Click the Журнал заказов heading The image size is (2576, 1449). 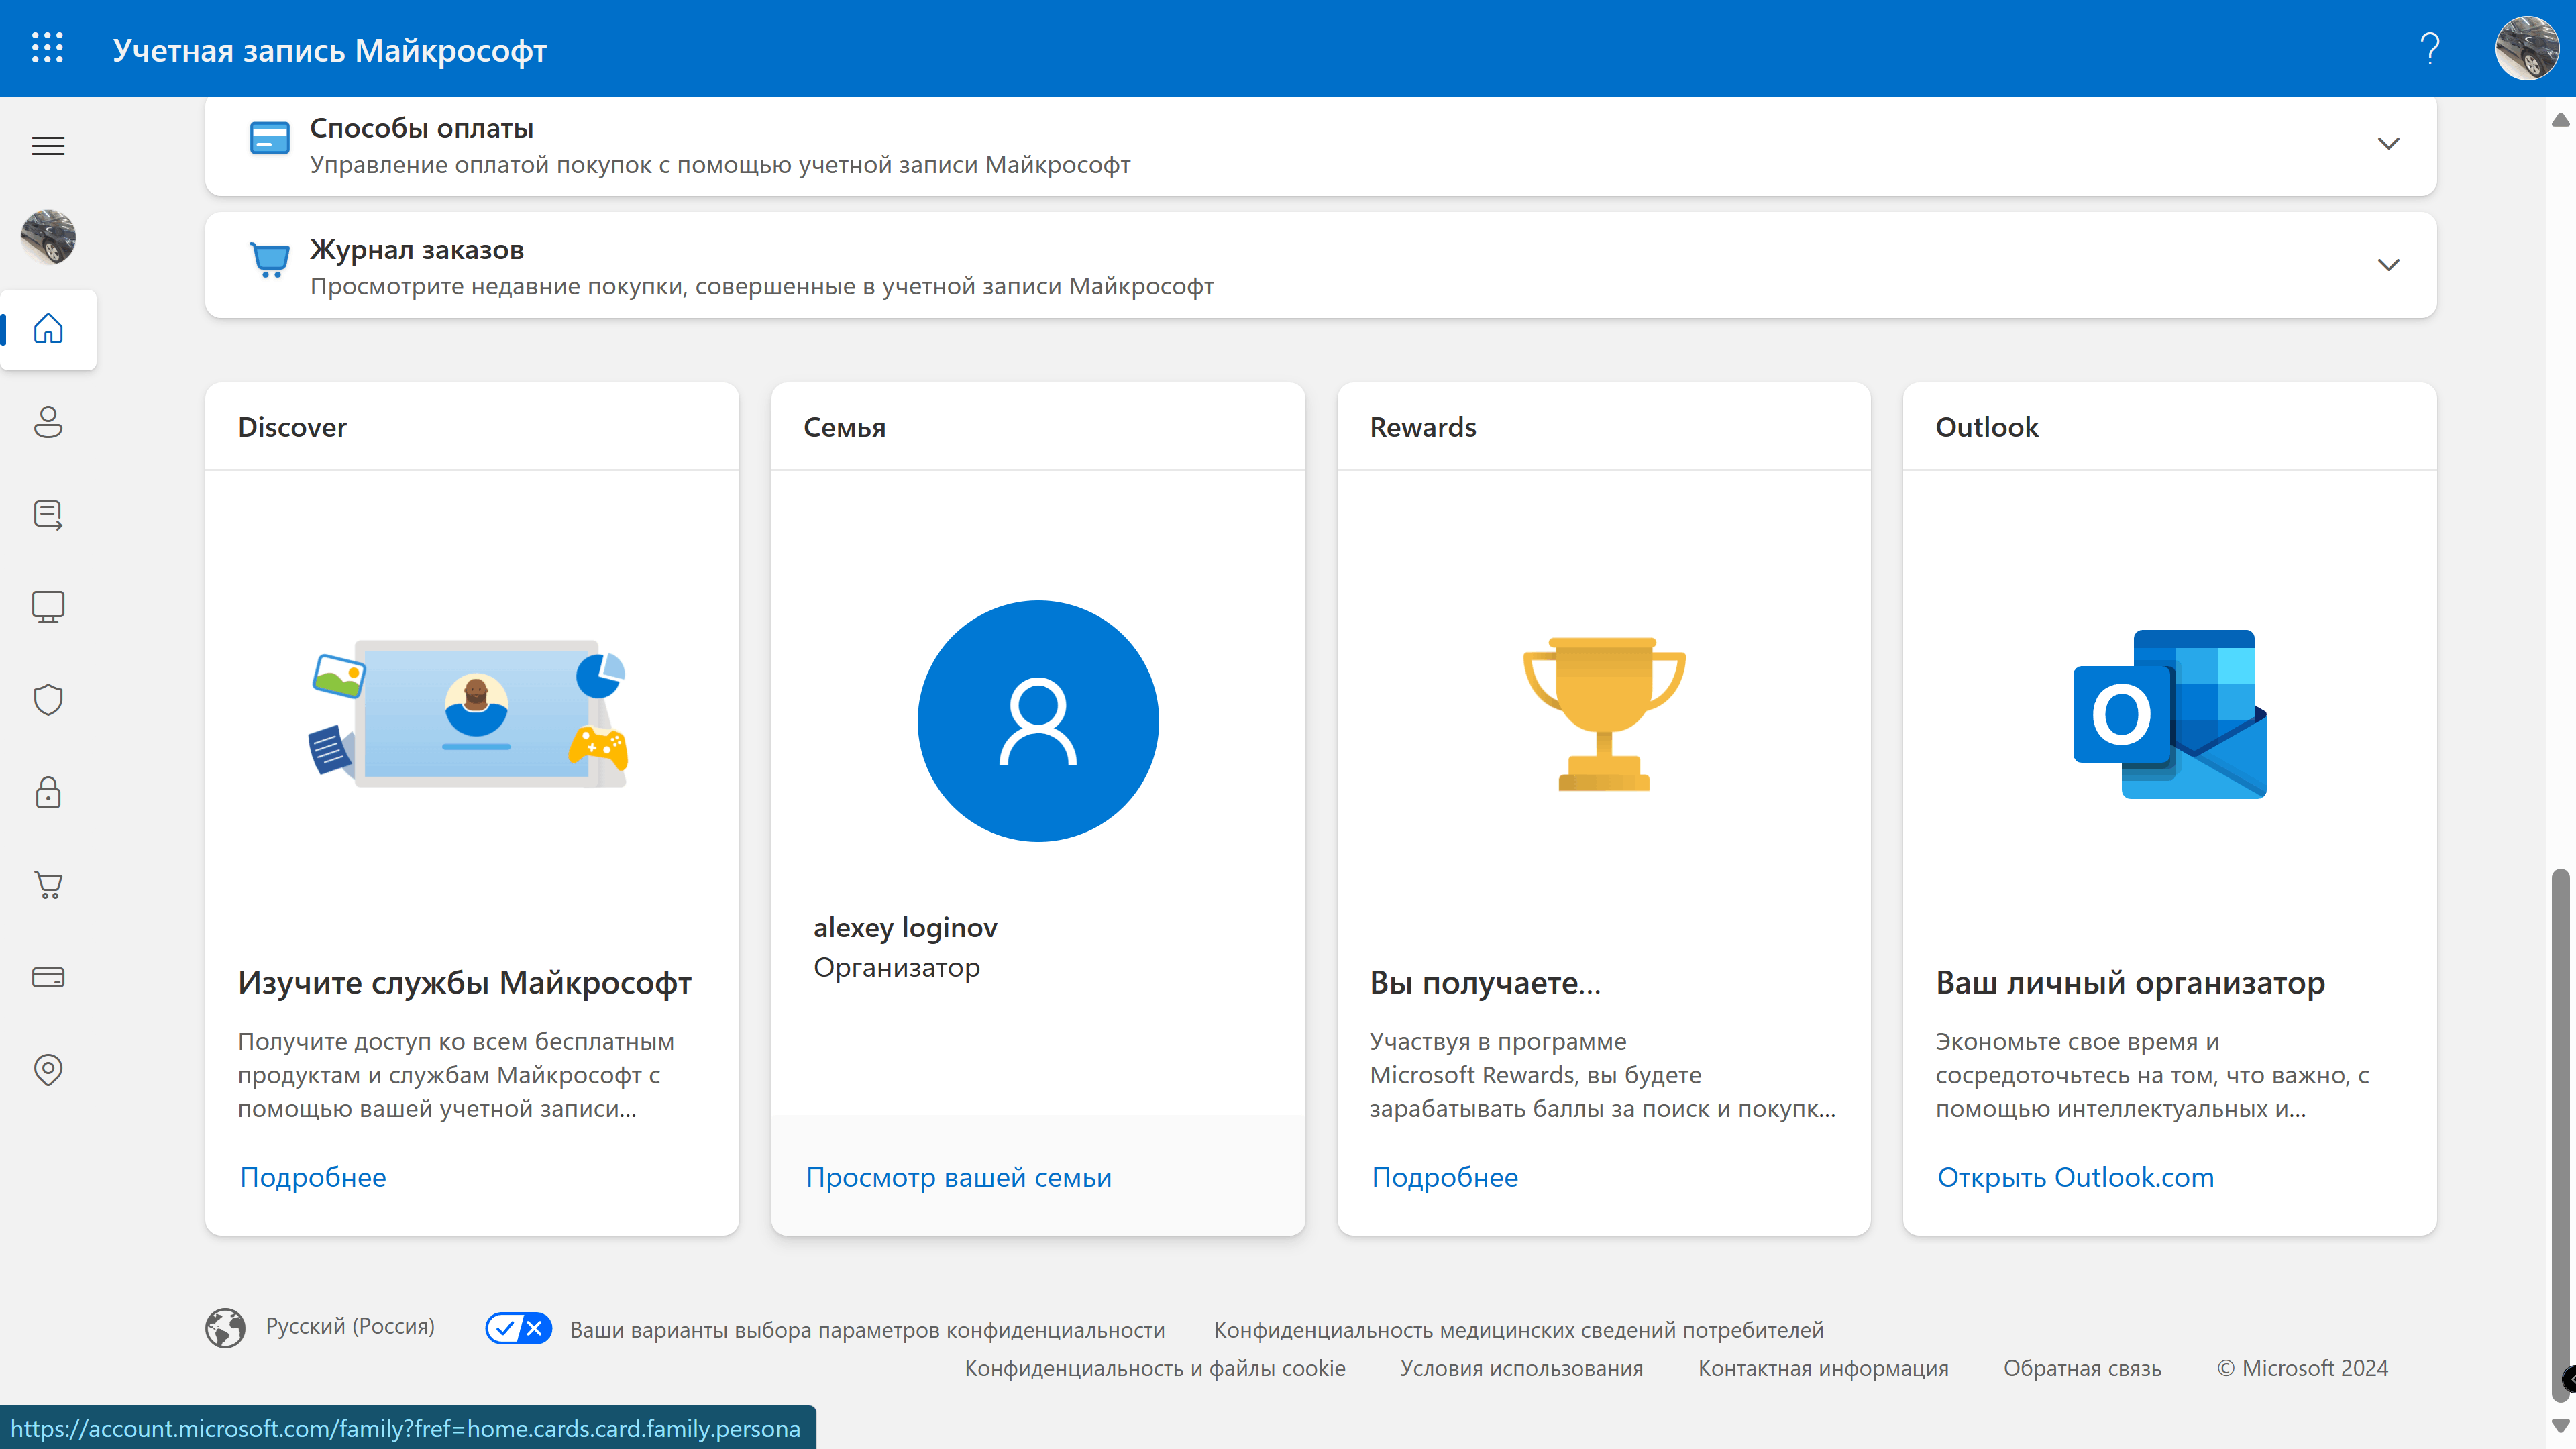pyautogui.click(x=416, y=249)
